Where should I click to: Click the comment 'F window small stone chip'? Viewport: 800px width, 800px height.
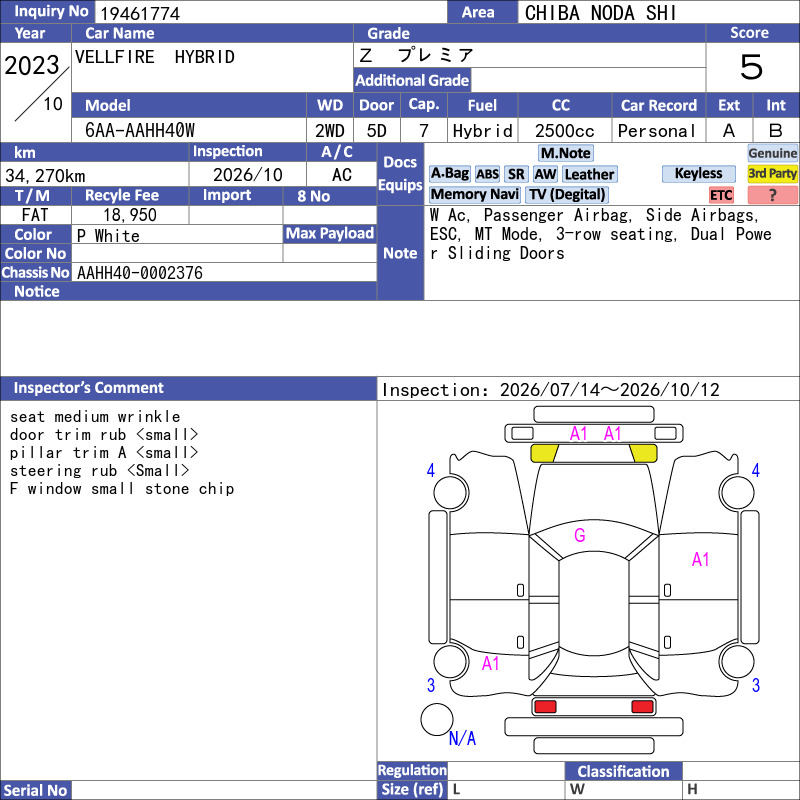click(x=122, y=489)
